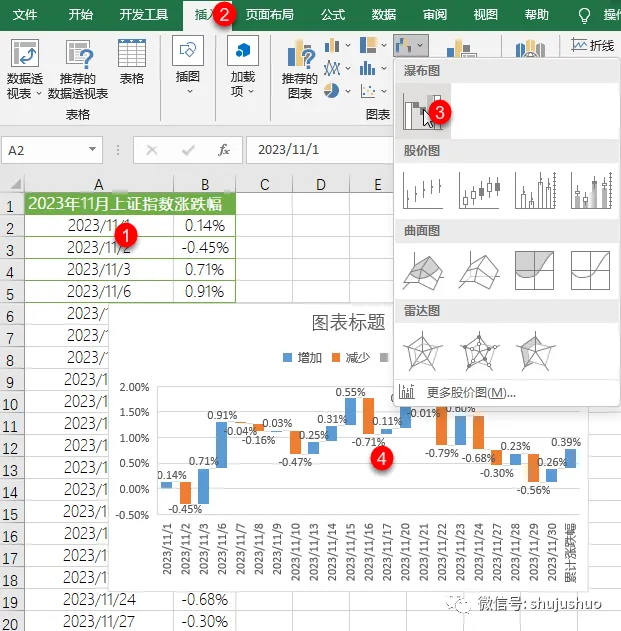Select column D header
This screenshot has width=621, height=631.
tap(321, 184)
